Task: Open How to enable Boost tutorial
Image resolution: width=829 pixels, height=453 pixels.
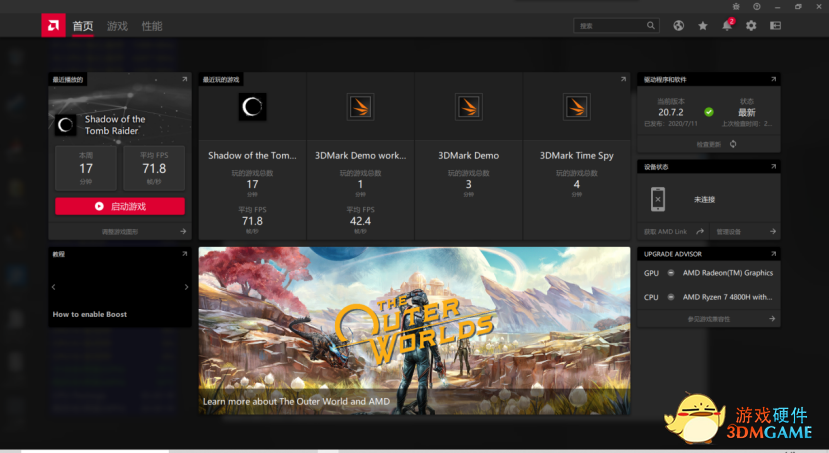Action: (x=90, y=314)
